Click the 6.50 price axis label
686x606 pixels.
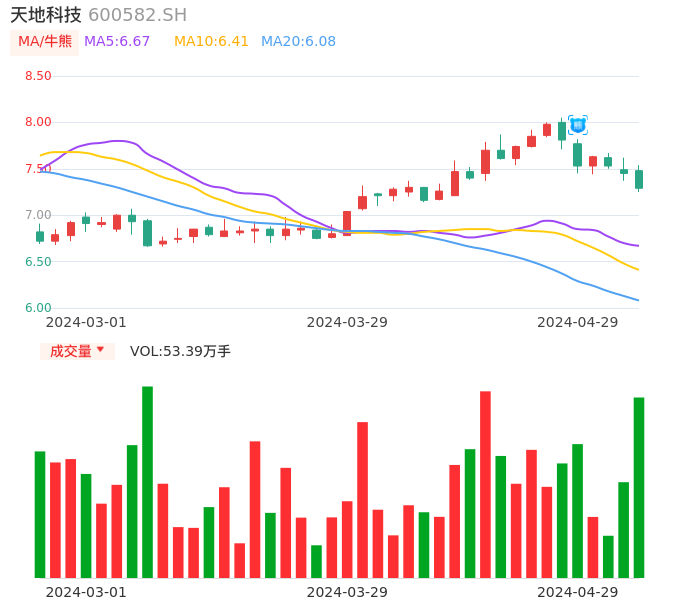coord(38,262)
